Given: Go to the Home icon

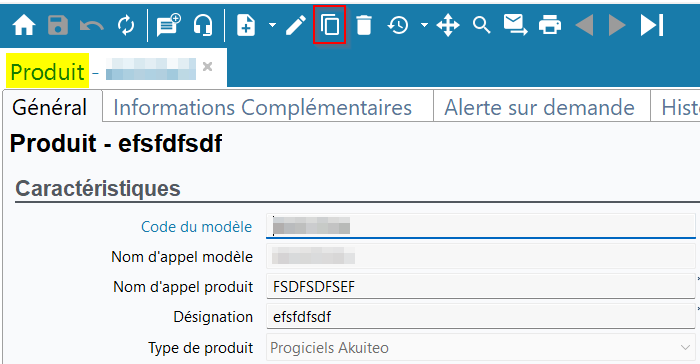Looking at the screenshot, I should tap(24, 25).
